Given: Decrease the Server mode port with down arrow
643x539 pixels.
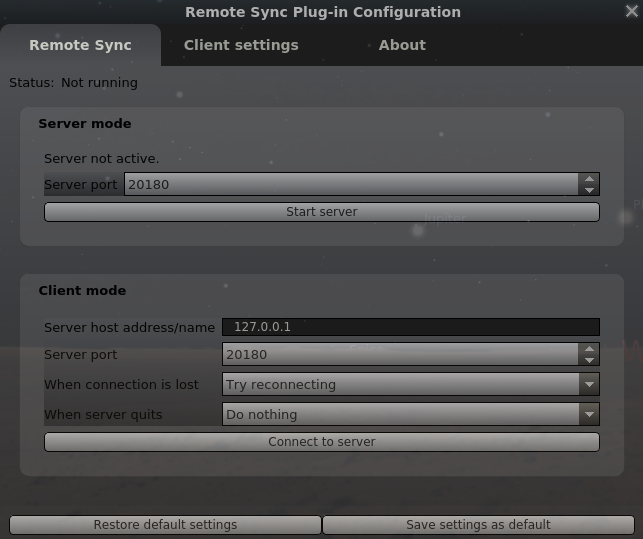Looking at the screenshot, I should (x=589, y=190).
